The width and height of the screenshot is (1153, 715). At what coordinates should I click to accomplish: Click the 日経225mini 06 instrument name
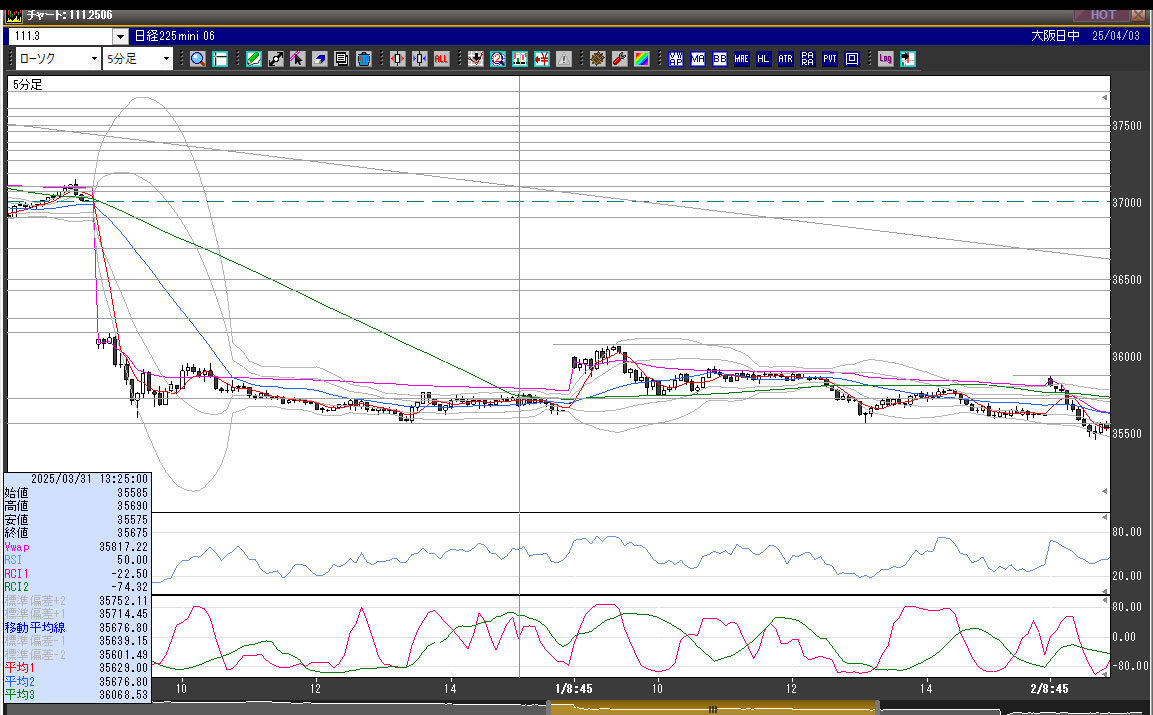(x=175, y=36)
